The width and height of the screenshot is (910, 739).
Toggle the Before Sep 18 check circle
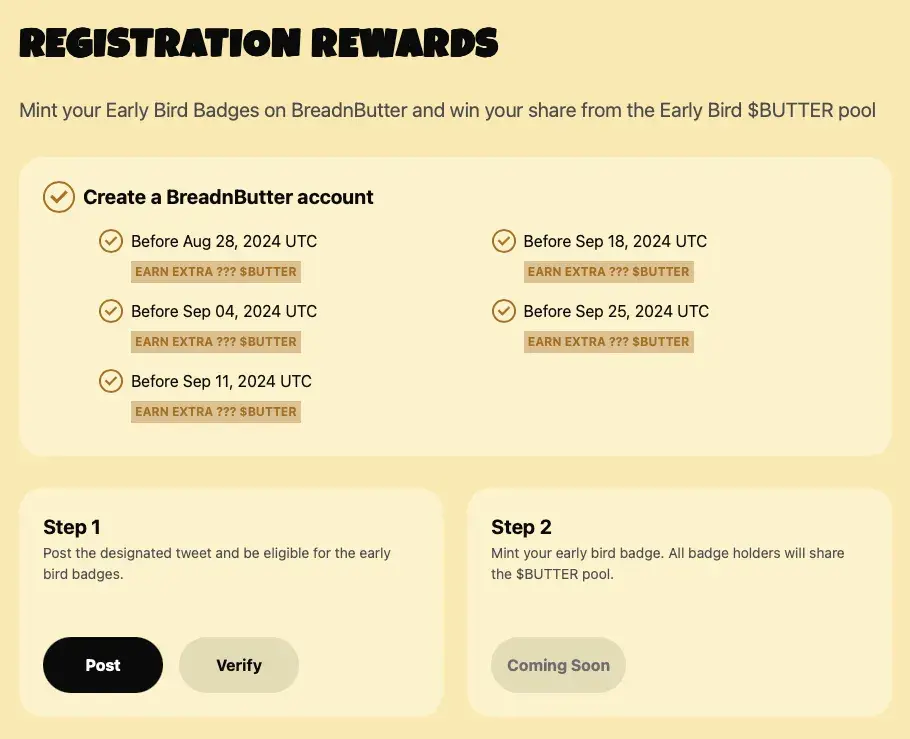pos(504,241)
